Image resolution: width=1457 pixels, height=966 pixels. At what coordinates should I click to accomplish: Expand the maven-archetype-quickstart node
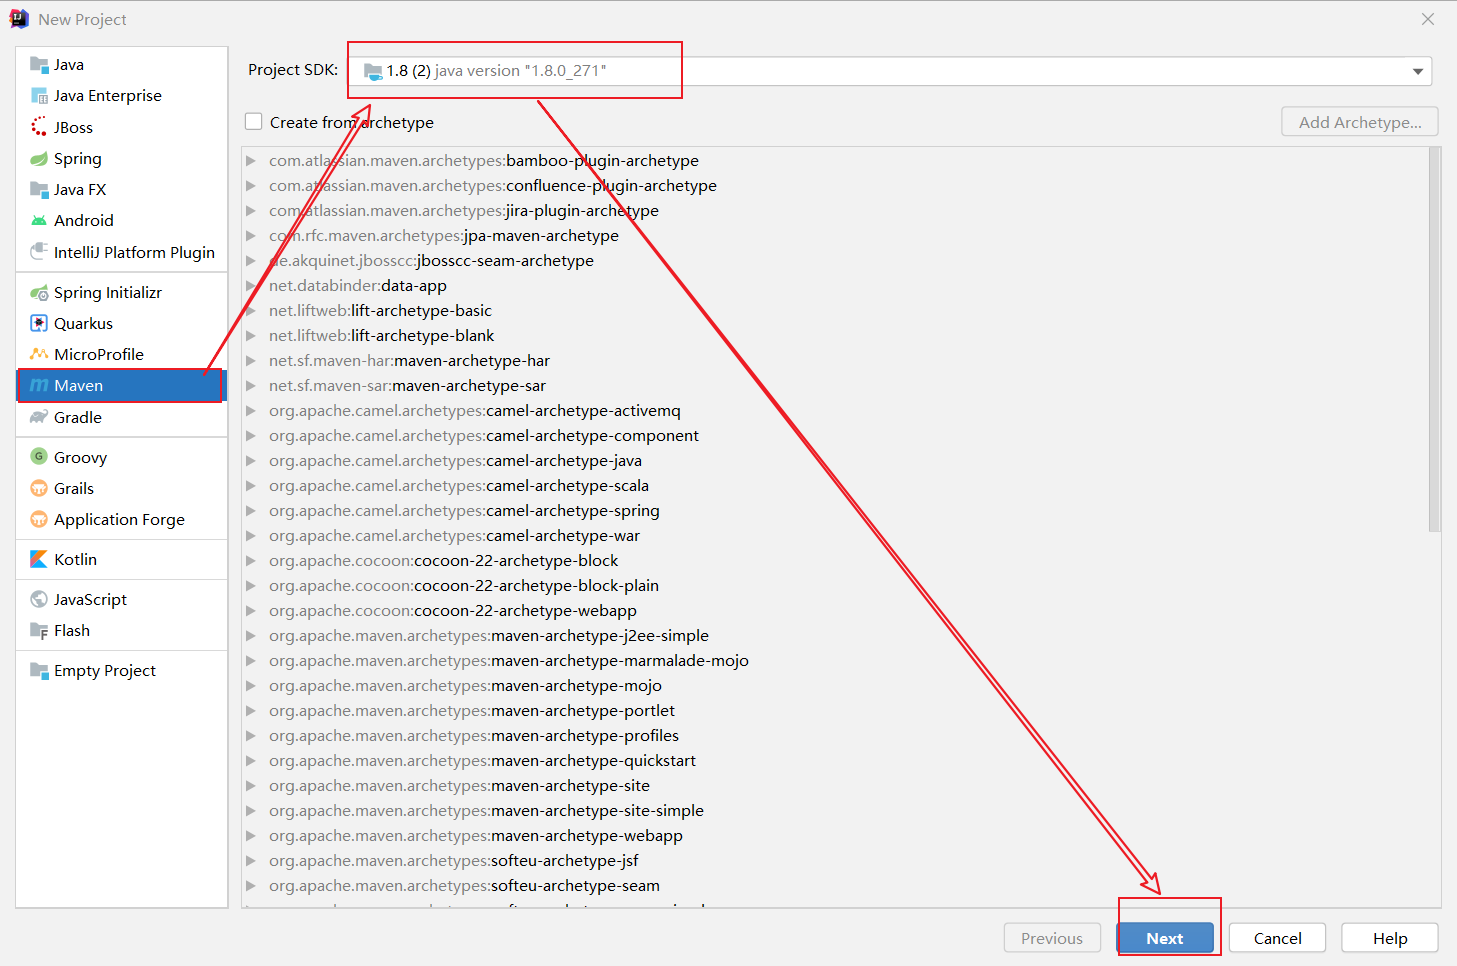click(251, 760)
